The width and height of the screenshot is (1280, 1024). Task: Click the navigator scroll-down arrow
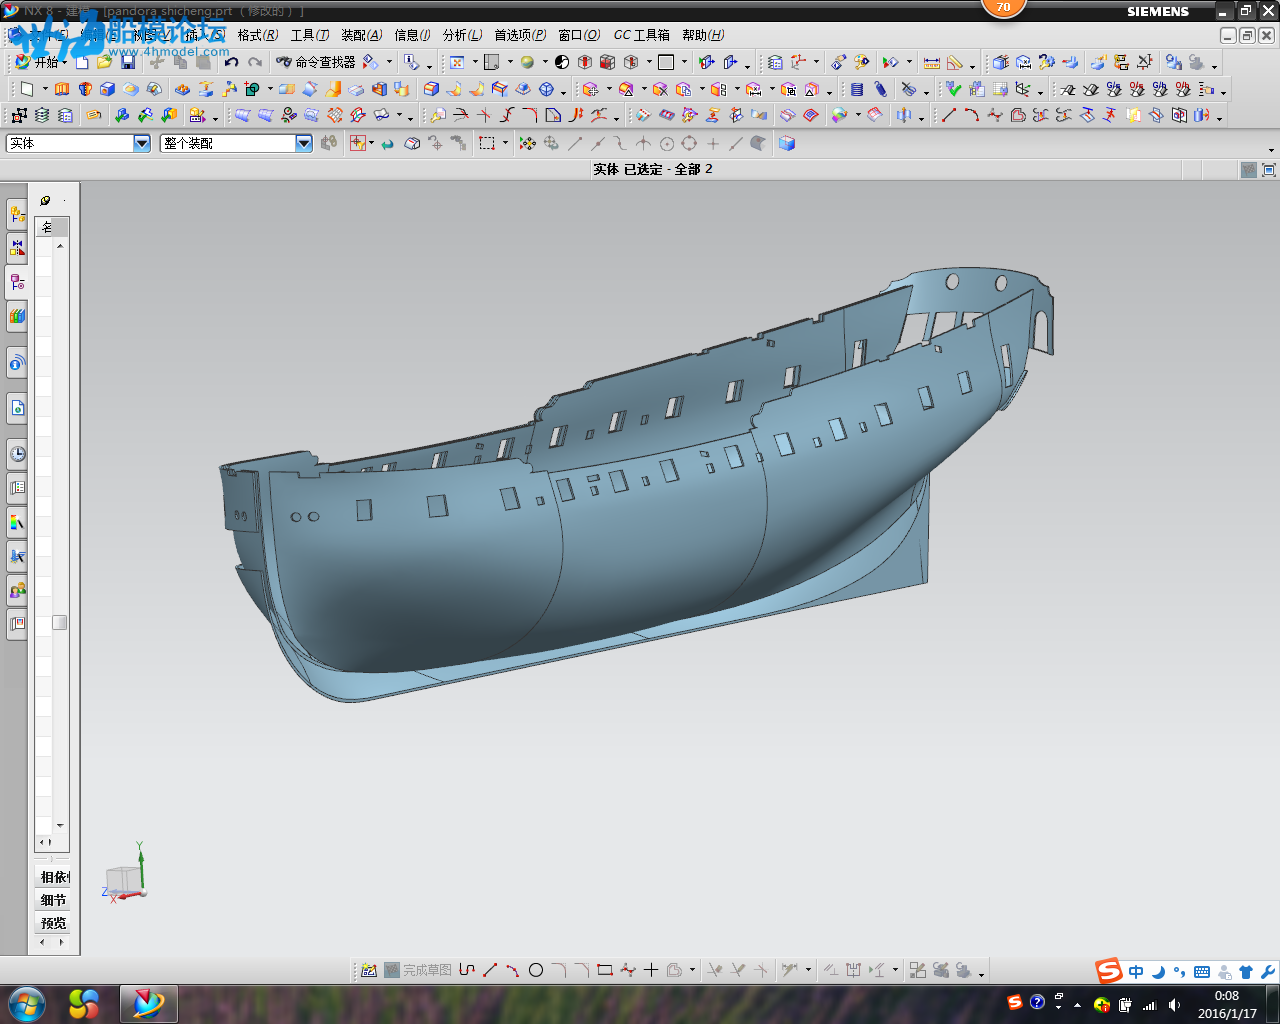(x=60, y=826)
